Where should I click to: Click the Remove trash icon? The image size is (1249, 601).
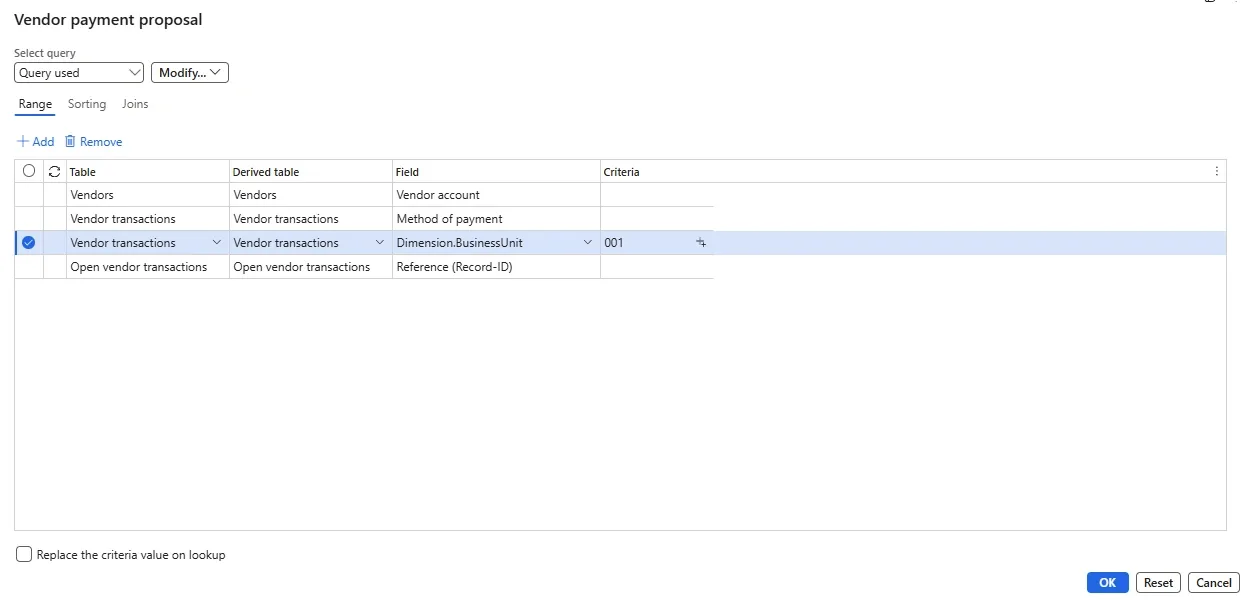[70, 142]
